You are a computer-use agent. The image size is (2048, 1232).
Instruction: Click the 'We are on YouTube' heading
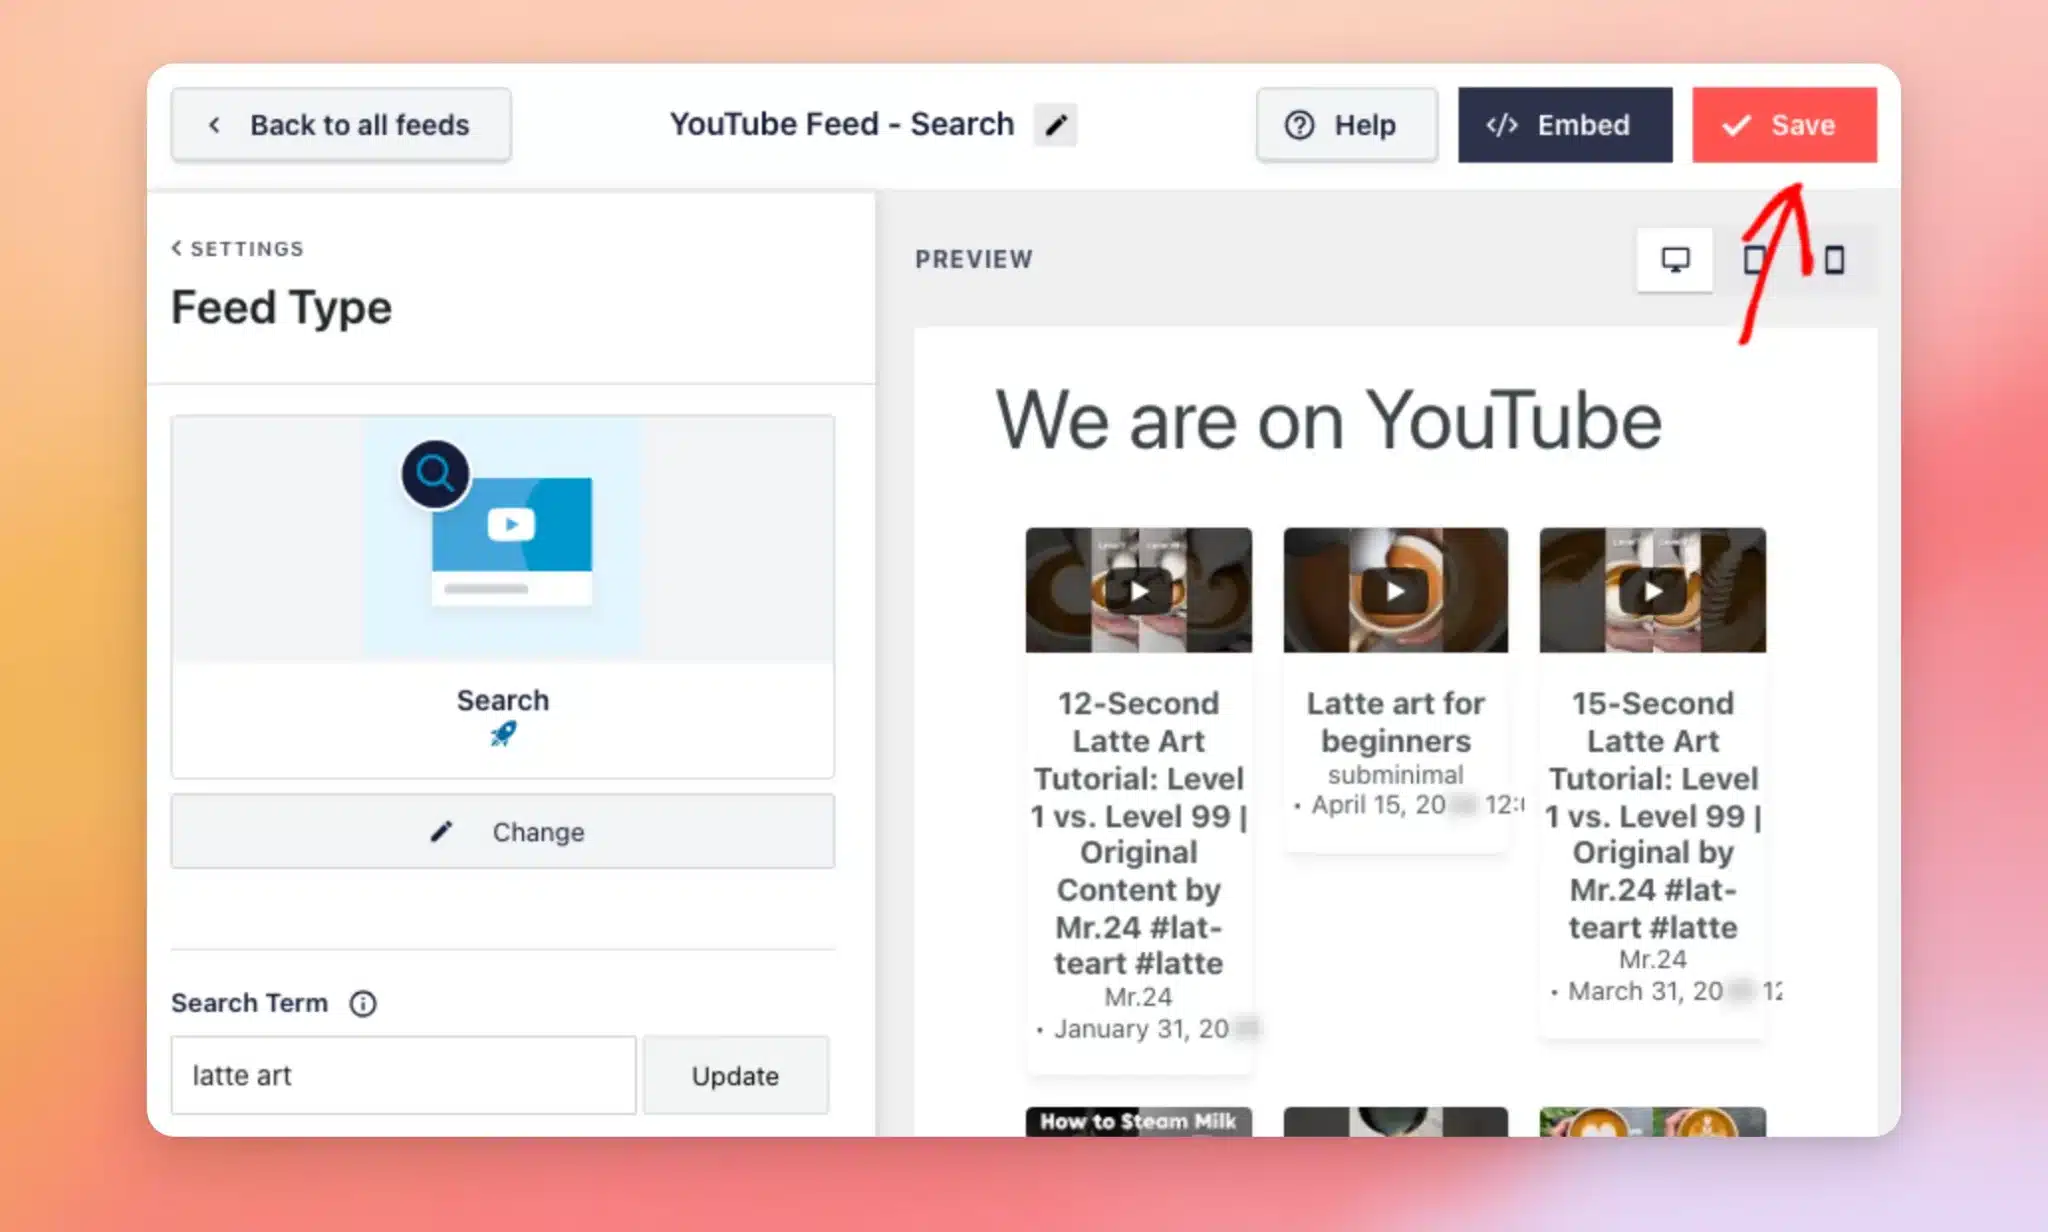pos(1329,421)
